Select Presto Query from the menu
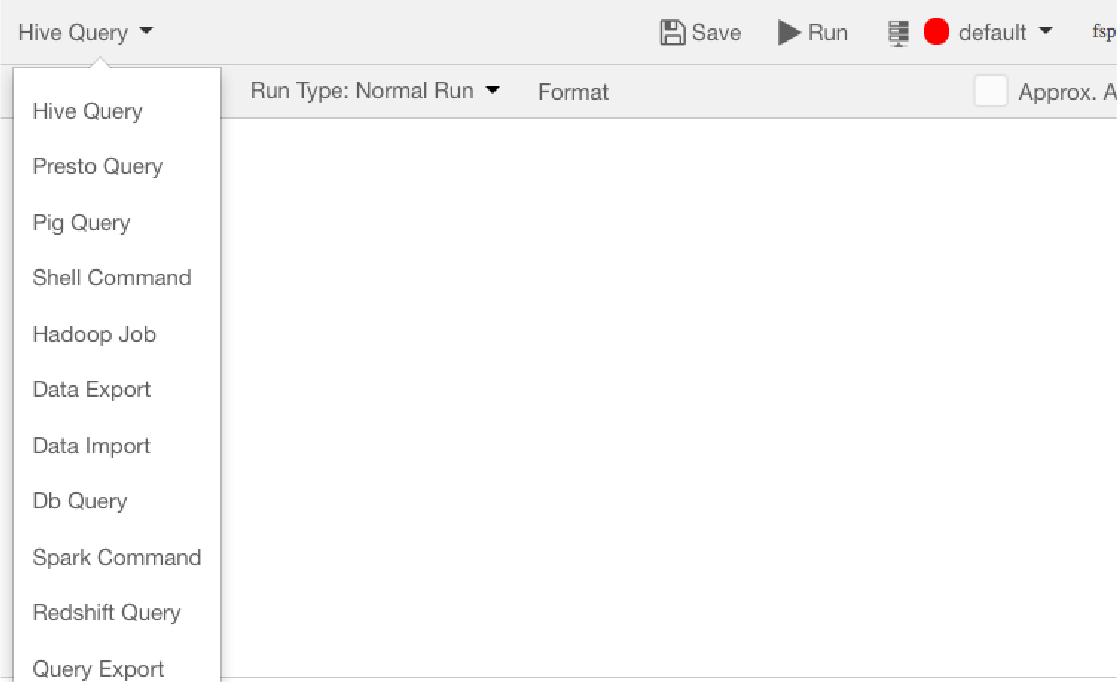This screenshot has width=1117, height=682. tap(98, 167)
